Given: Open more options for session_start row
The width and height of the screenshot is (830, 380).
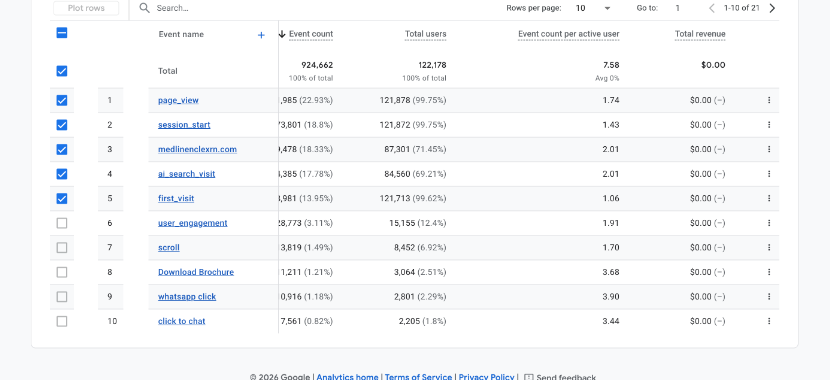Looking at the screenshot, I should coord(769,125).
